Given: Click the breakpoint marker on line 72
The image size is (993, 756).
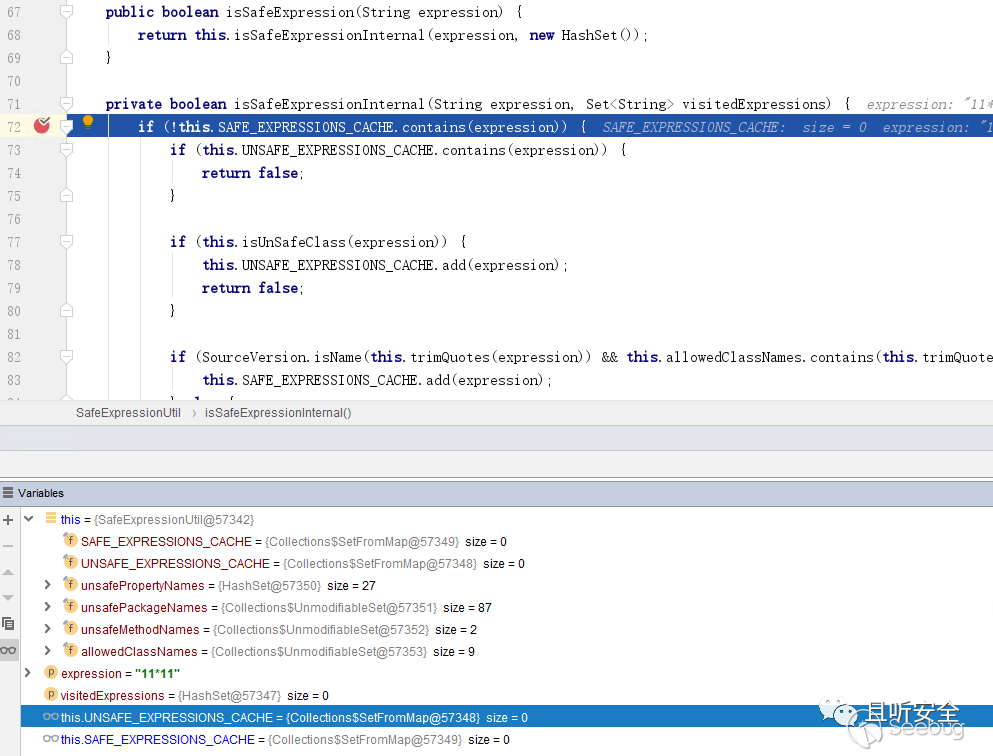Looking at the screenshot, I should click(x=42, y=126).
